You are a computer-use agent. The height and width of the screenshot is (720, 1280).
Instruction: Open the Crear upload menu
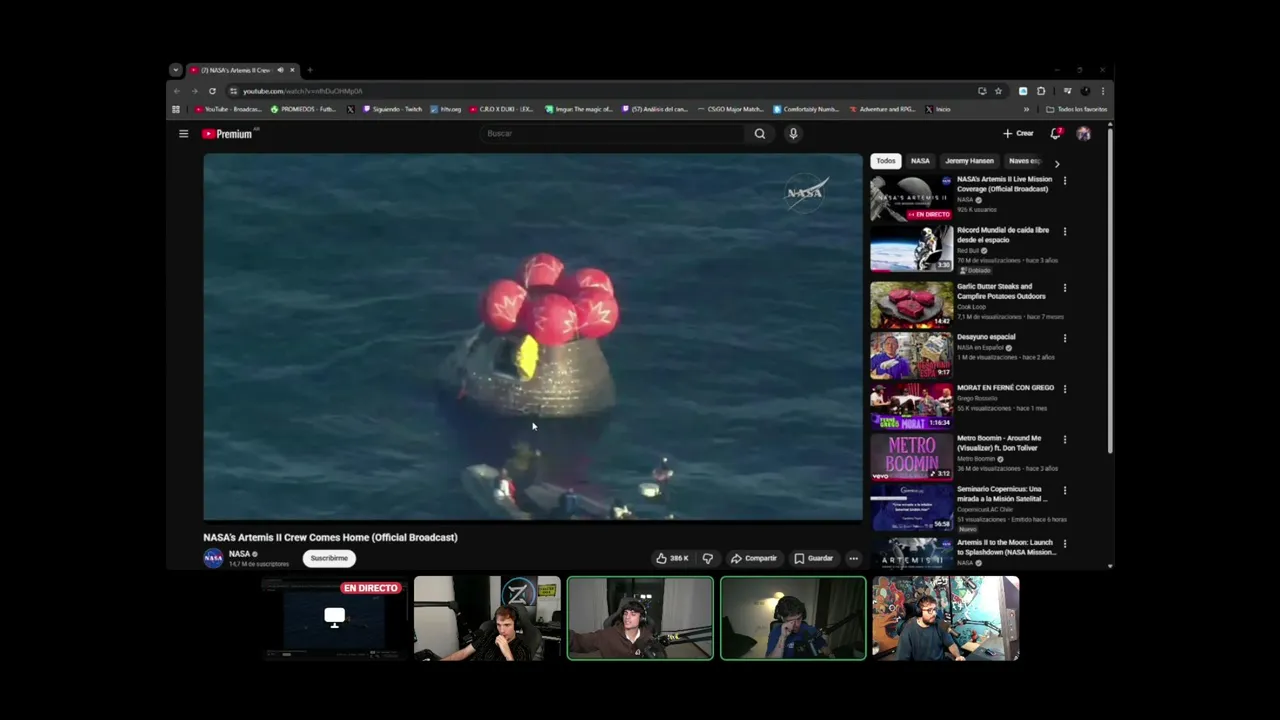pos(1018,134)
